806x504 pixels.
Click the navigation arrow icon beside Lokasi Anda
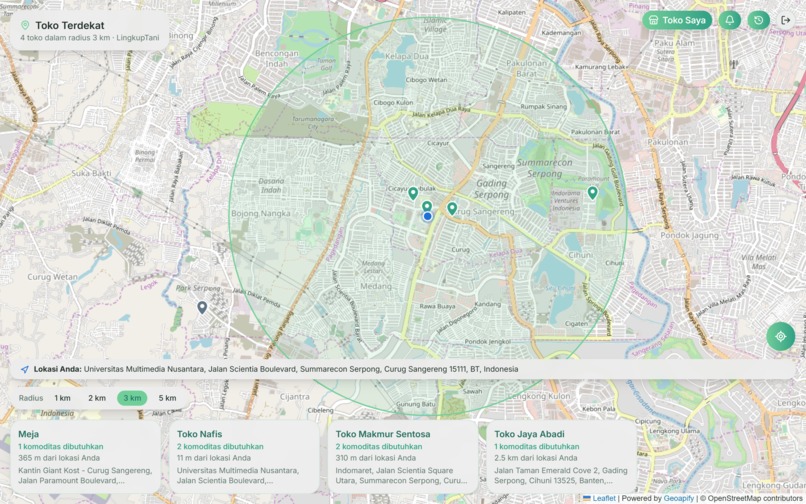point(24,369)
